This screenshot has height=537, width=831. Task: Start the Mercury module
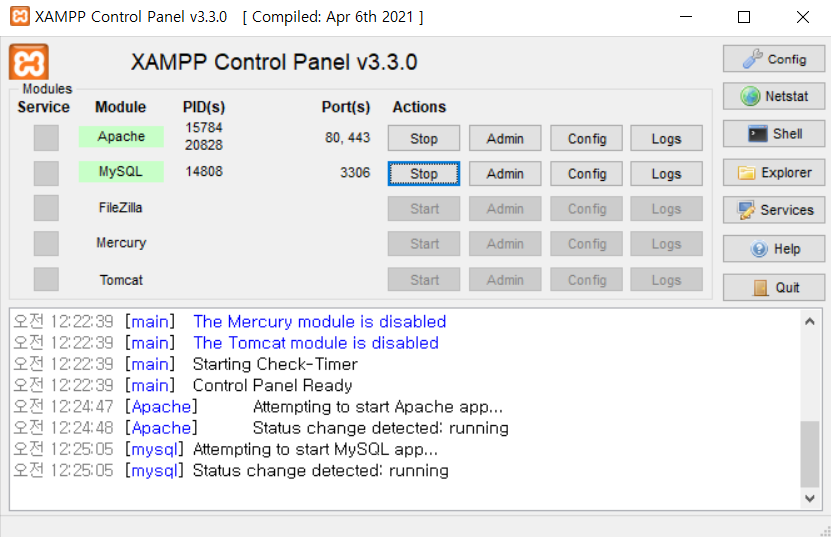[424, 243]
